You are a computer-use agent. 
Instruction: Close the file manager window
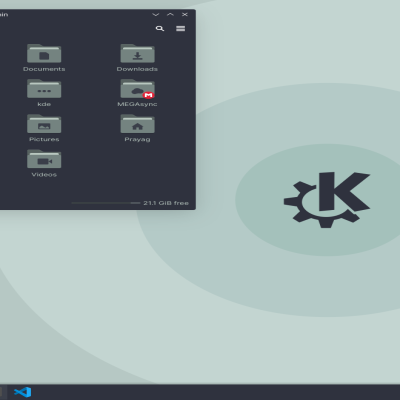pos(185,15)
